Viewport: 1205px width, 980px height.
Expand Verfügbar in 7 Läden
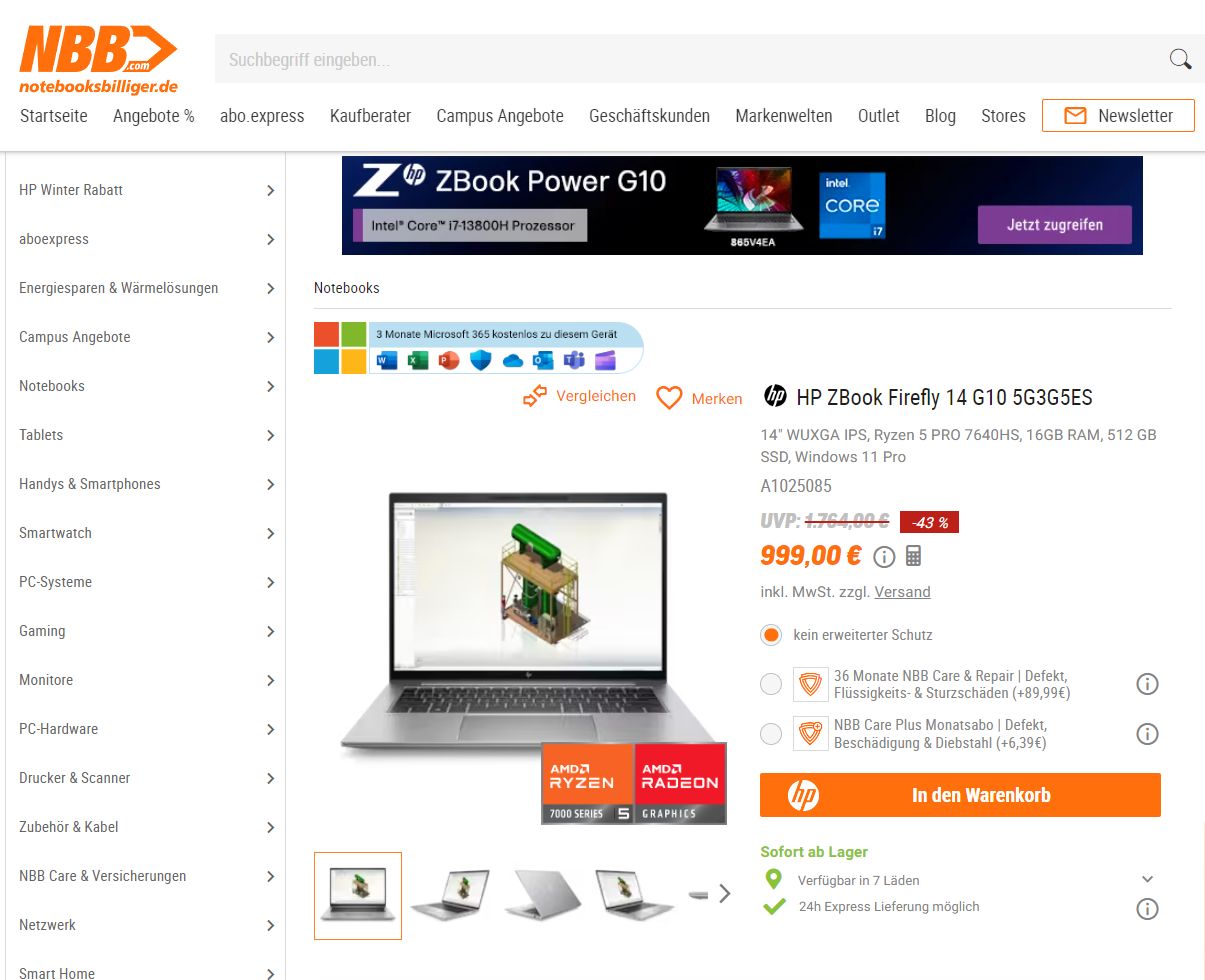click(x=1147, y=880)
